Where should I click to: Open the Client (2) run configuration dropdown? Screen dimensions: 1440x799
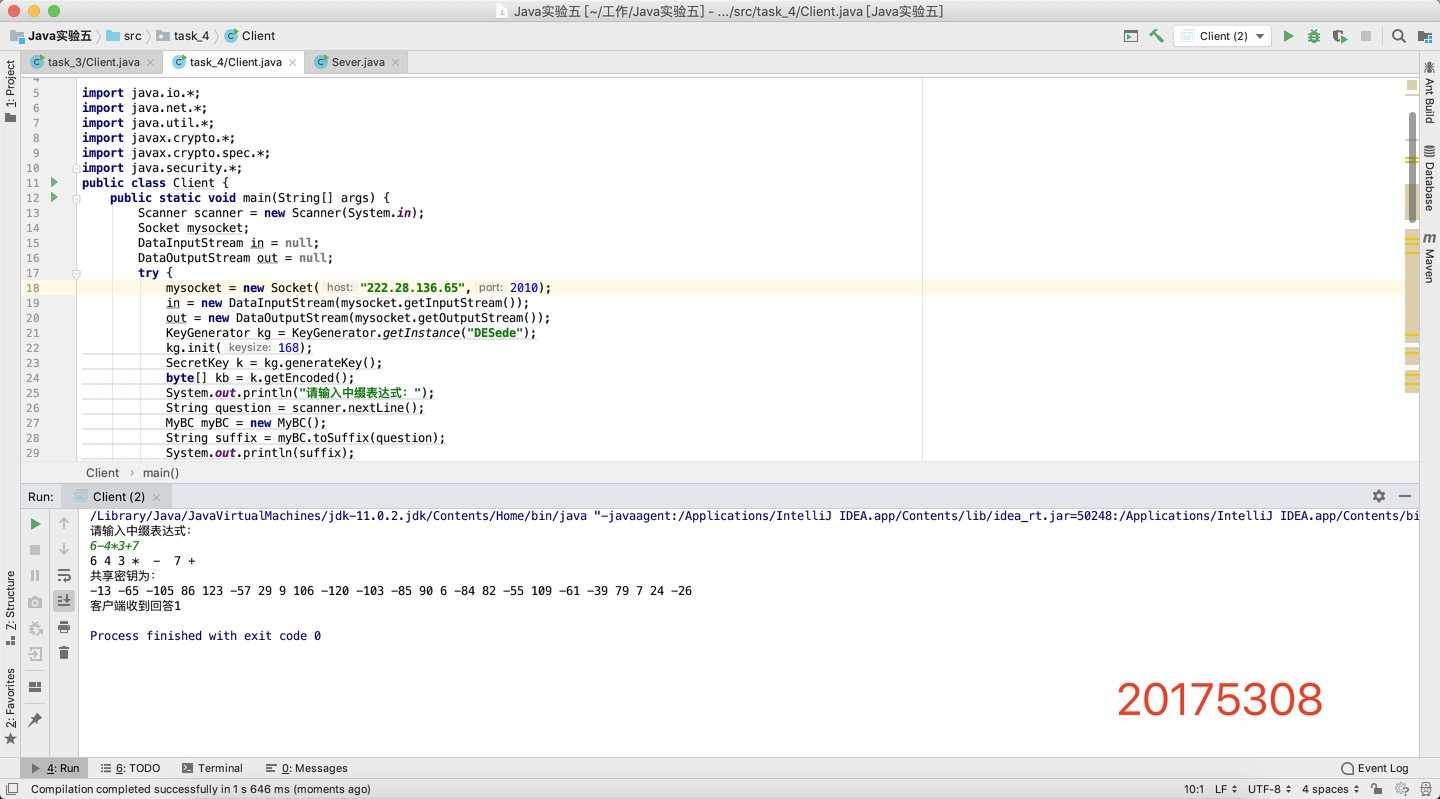click(x=1224, y=36)
